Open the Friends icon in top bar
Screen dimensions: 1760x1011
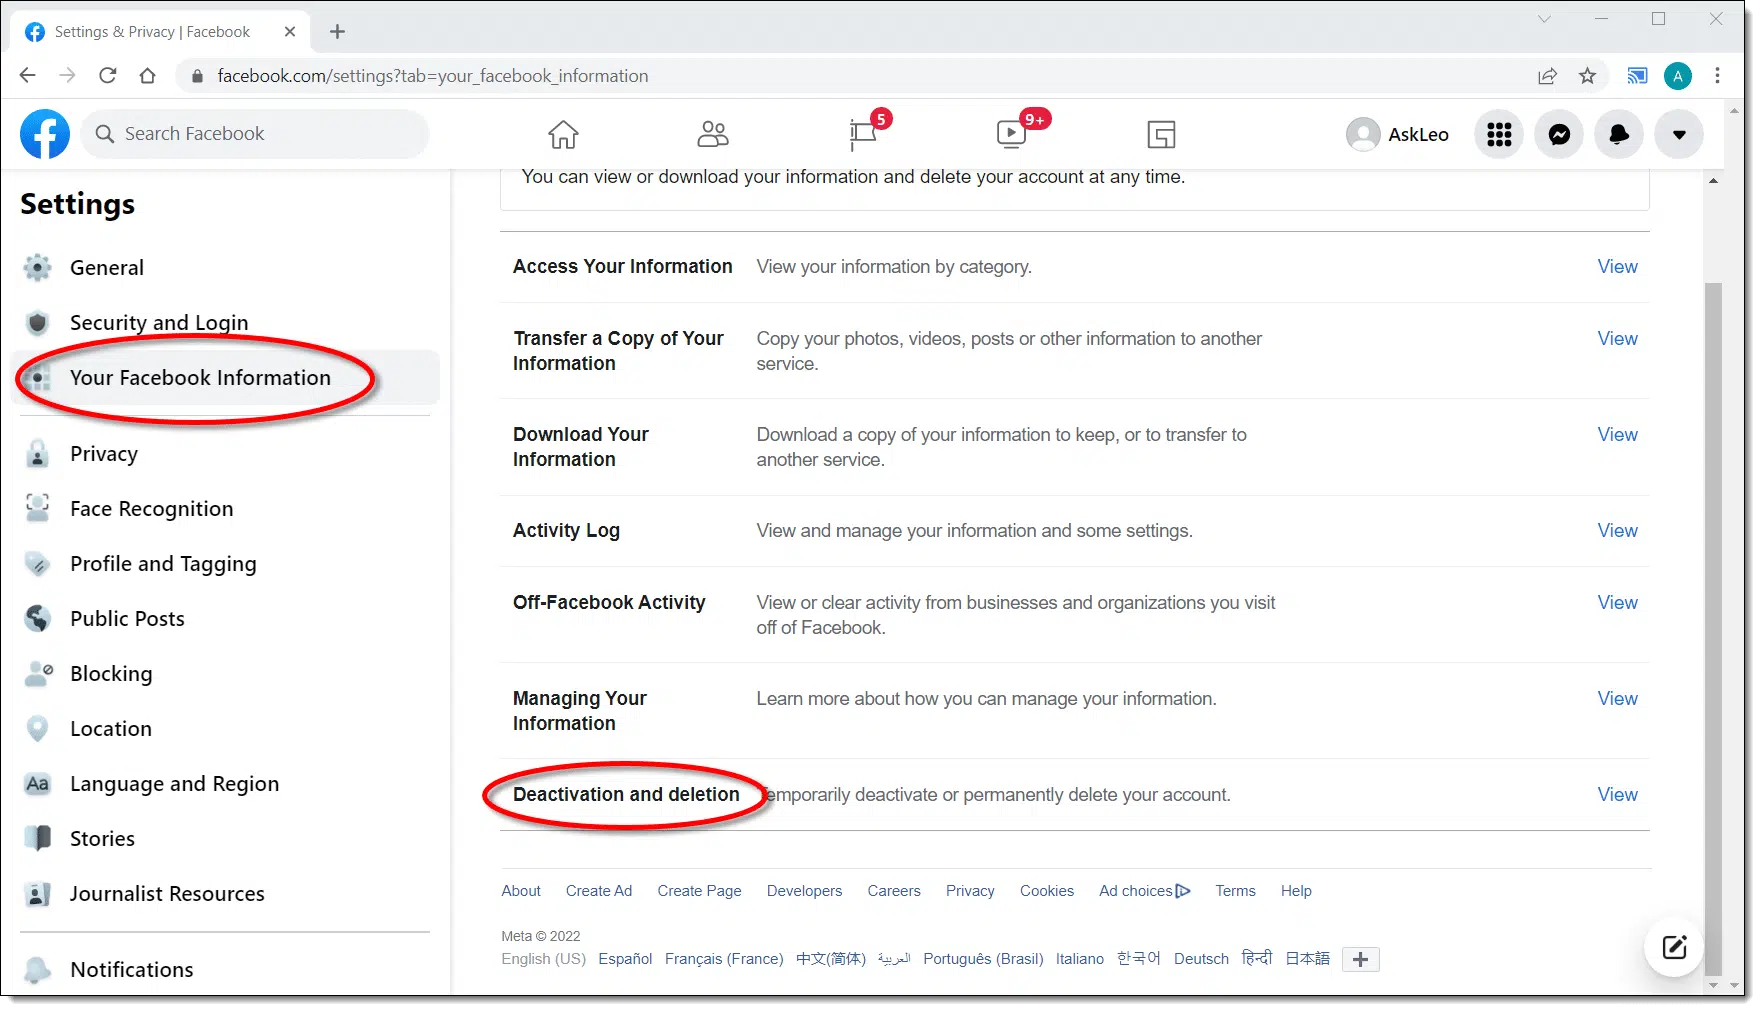pyautogui.click(x=713, y=134)
